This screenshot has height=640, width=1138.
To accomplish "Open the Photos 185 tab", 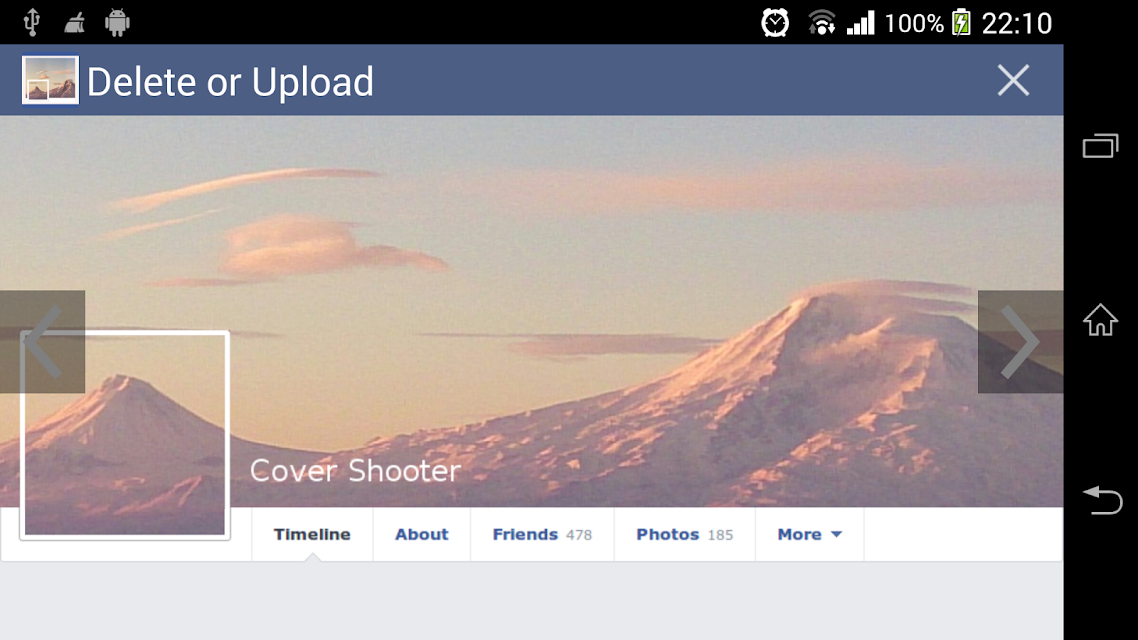I will [684, 534].
